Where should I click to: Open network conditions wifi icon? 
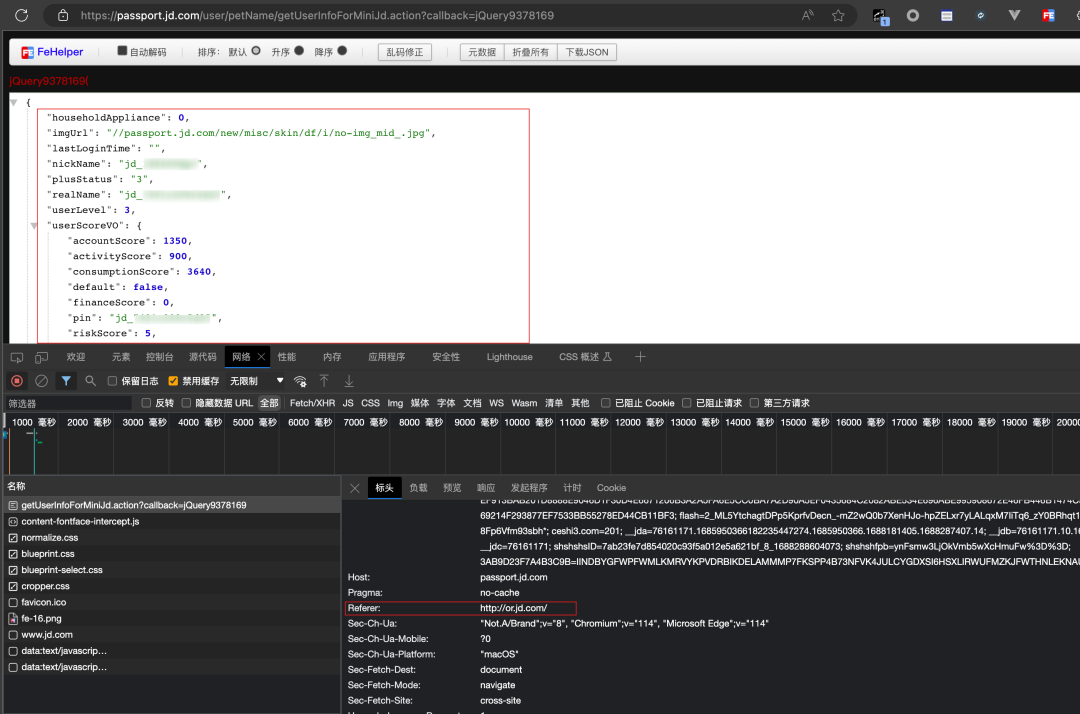pos(300,381)
